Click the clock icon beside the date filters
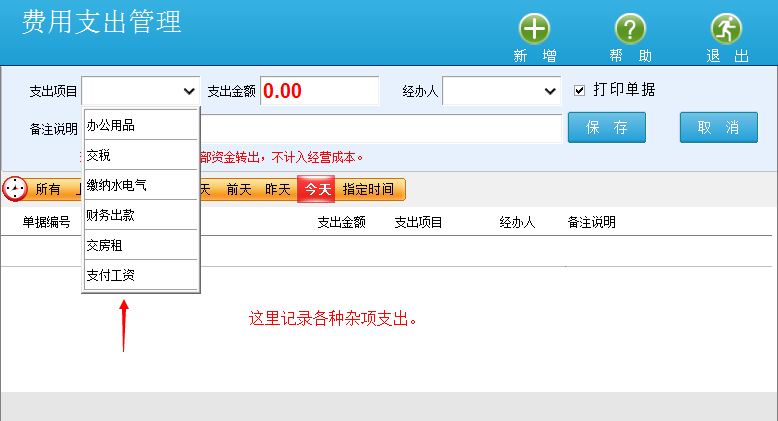 tap(15, 189)
